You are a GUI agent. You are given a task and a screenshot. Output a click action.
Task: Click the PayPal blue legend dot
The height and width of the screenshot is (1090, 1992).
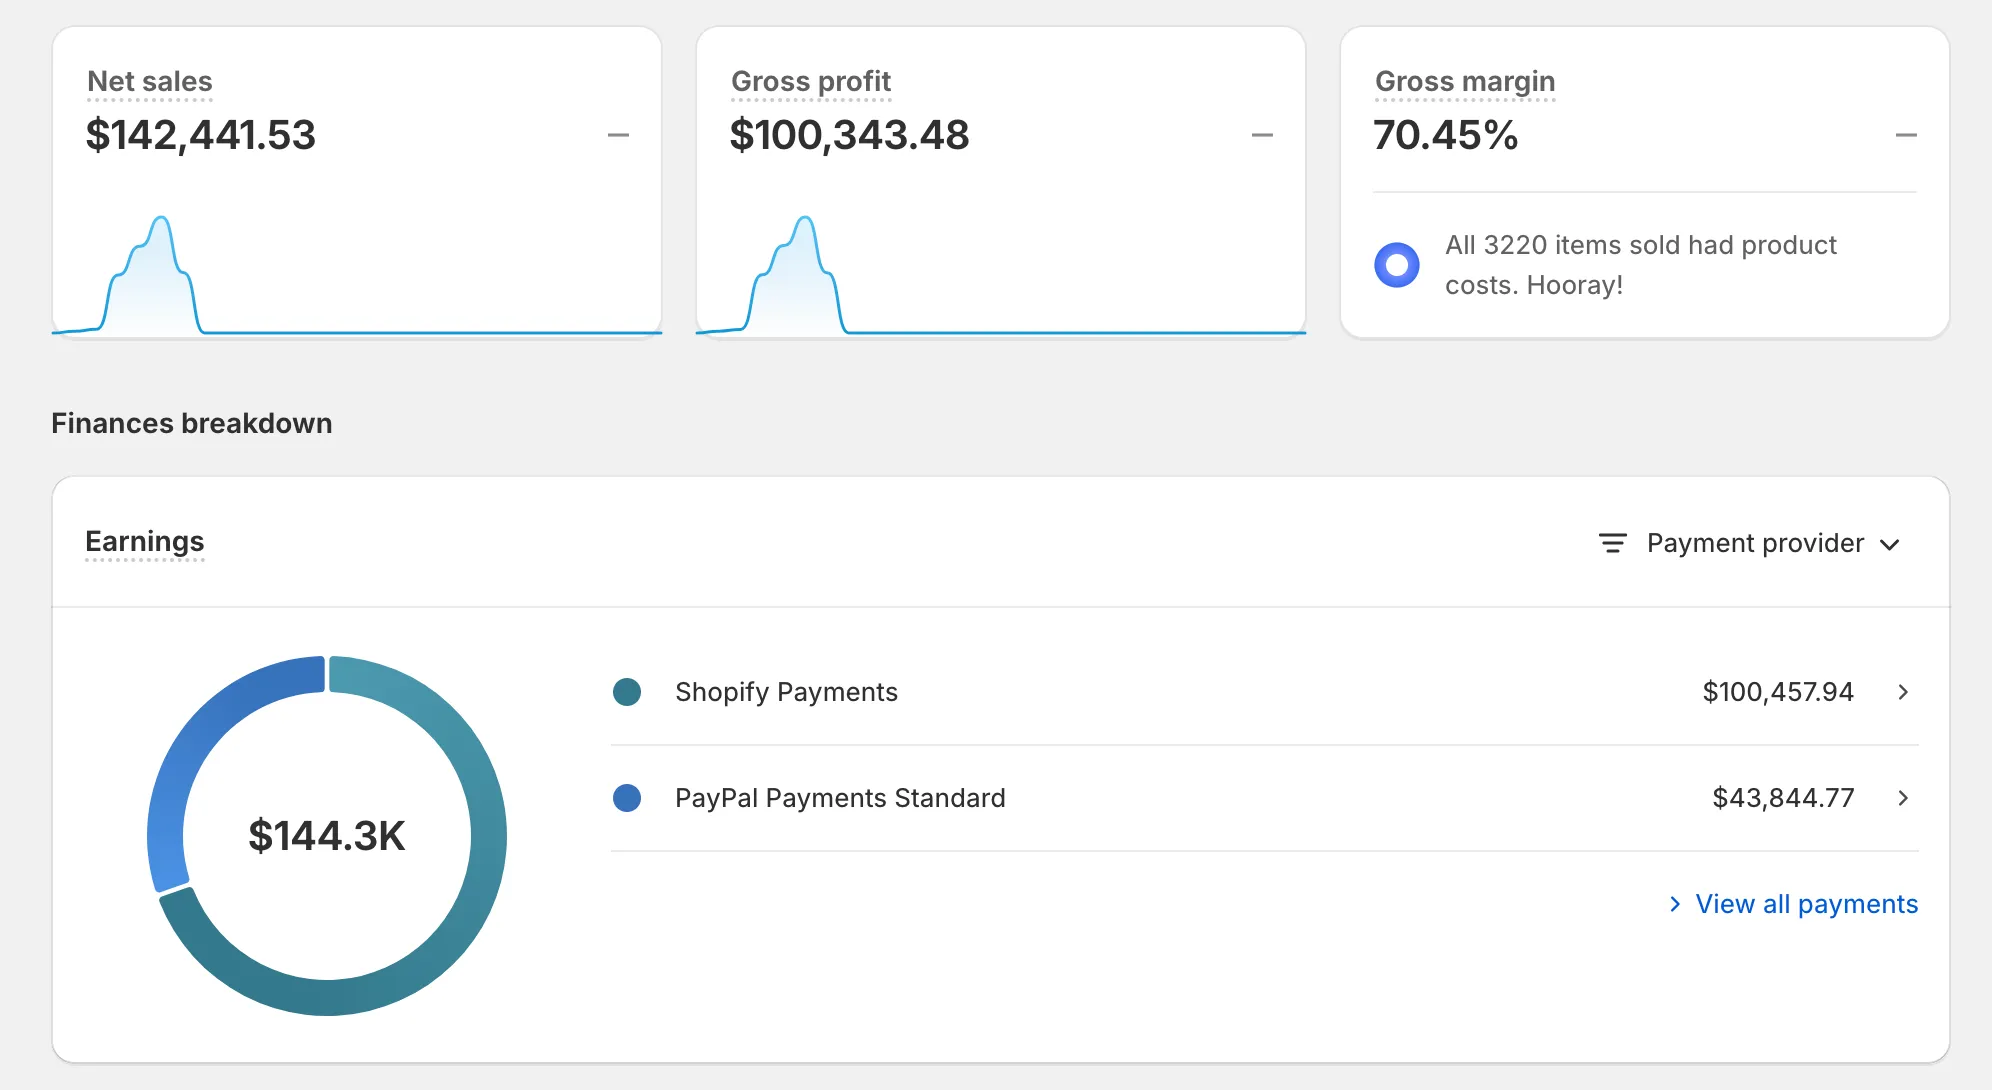627,798
